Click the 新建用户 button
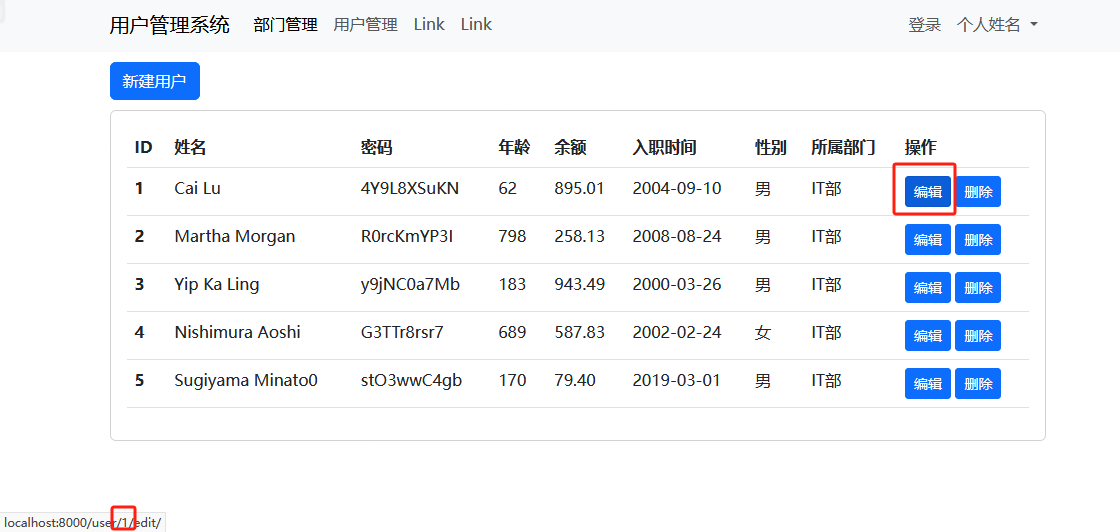 click(154, 81)
